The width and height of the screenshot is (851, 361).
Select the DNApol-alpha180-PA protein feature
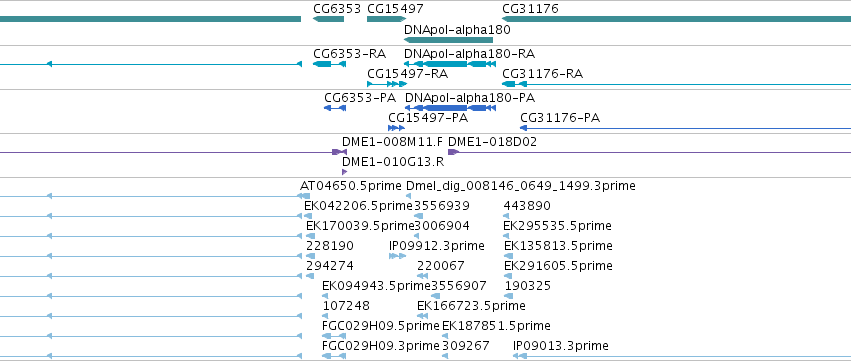450,108
